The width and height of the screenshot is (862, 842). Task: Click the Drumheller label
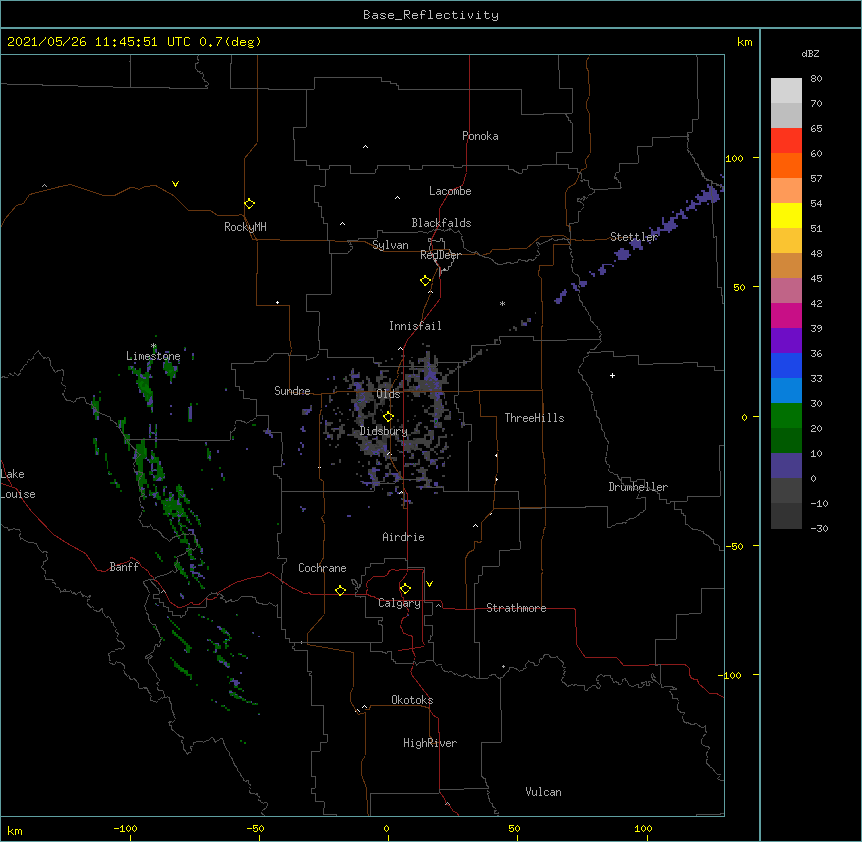[x=638, y=487]
